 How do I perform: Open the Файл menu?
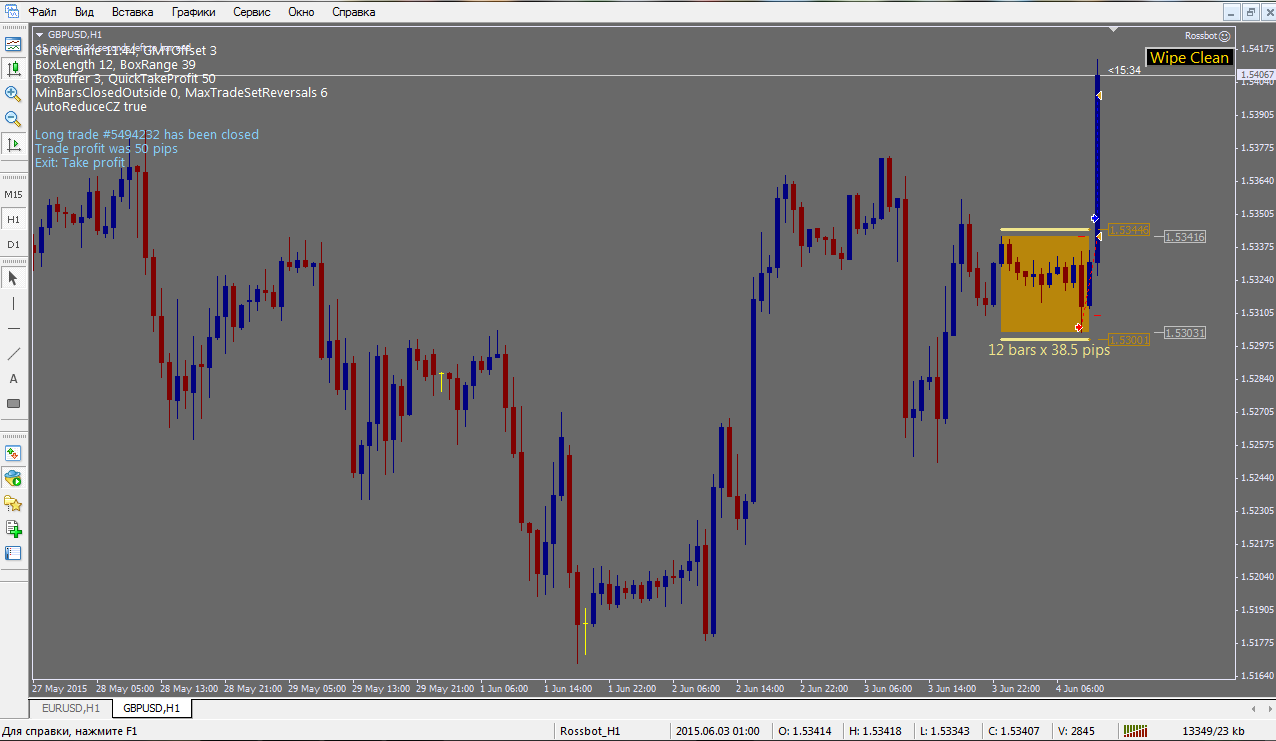coord(42,12)
